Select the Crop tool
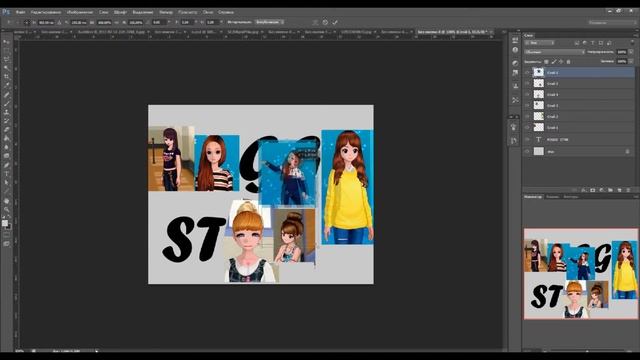The height and width of the screenshot is (360, 640). point(6,77)
